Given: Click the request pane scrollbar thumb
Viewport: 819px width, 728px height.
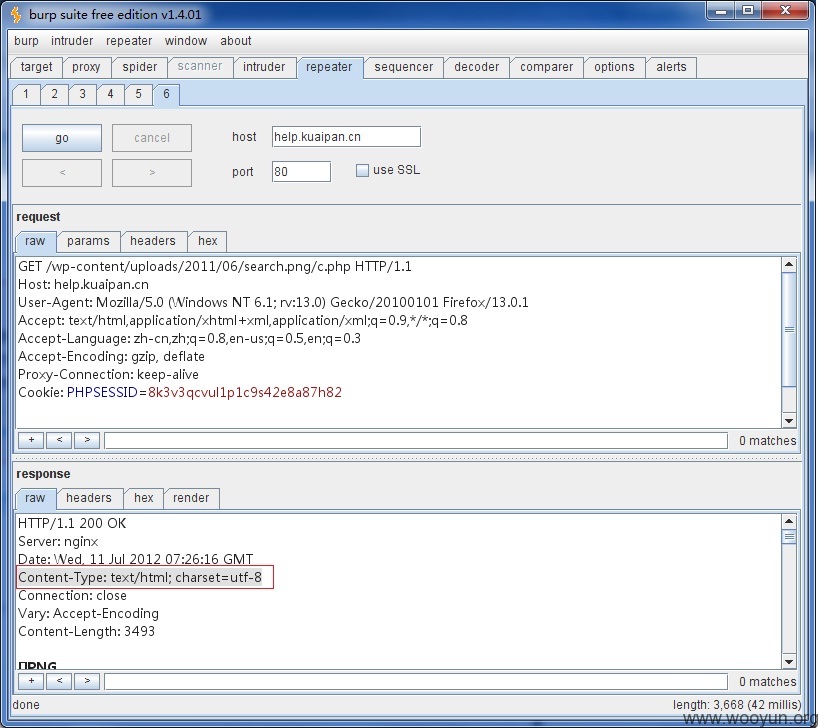Looking at the screenshot, I should tap(789, 330).
